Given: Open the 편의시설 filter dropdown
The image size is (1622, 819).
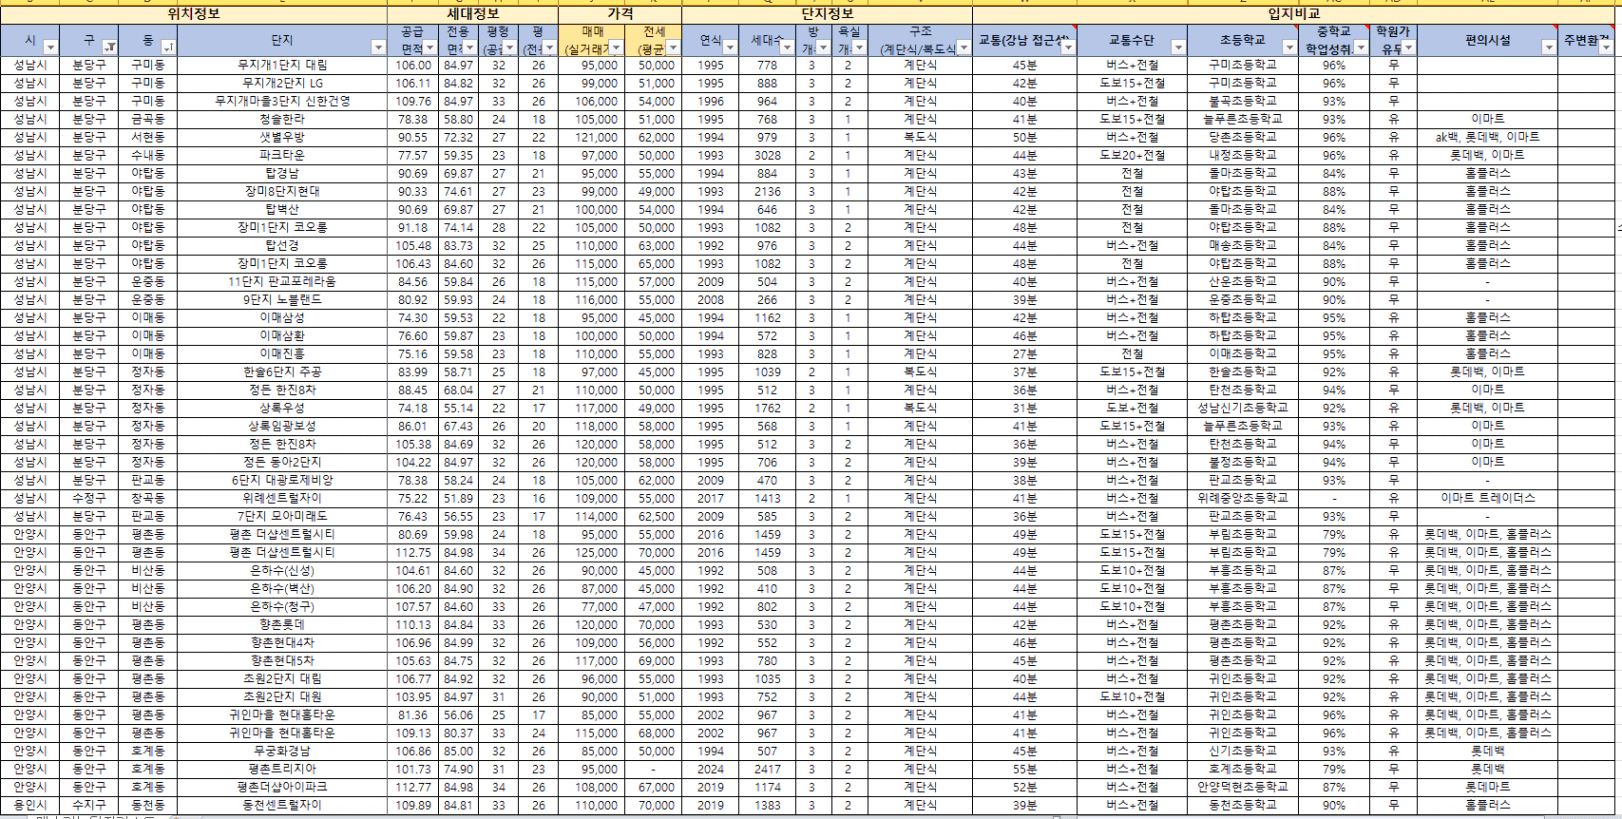Looking at the screenshot, I should (1548, 47).
